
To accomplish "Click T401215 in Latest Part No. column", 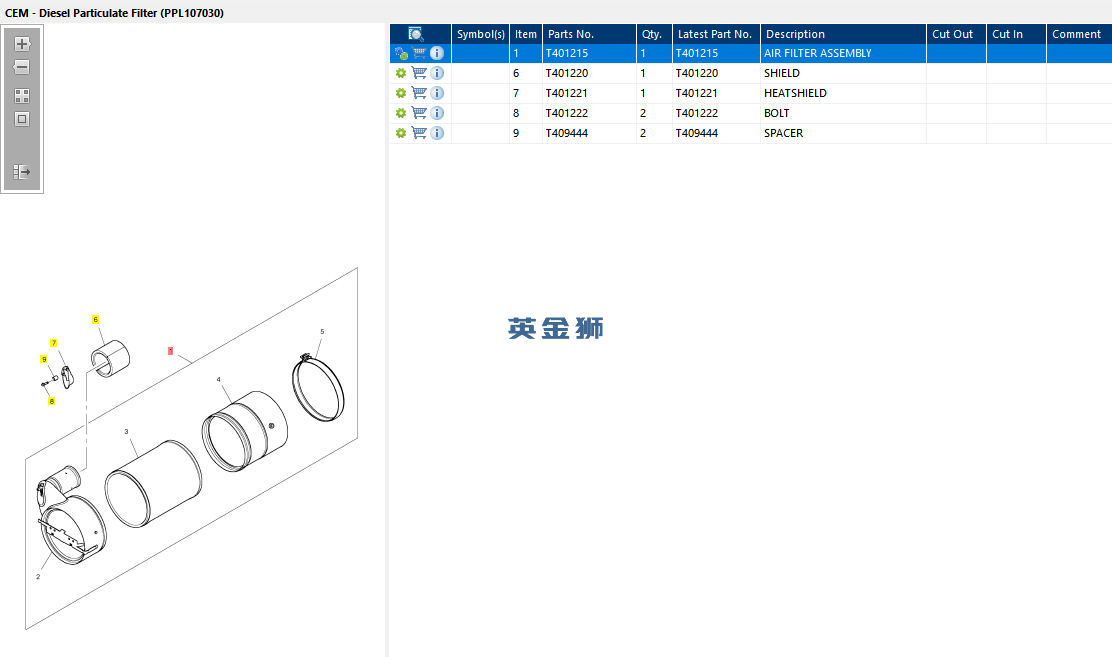I will pos(696,53).
